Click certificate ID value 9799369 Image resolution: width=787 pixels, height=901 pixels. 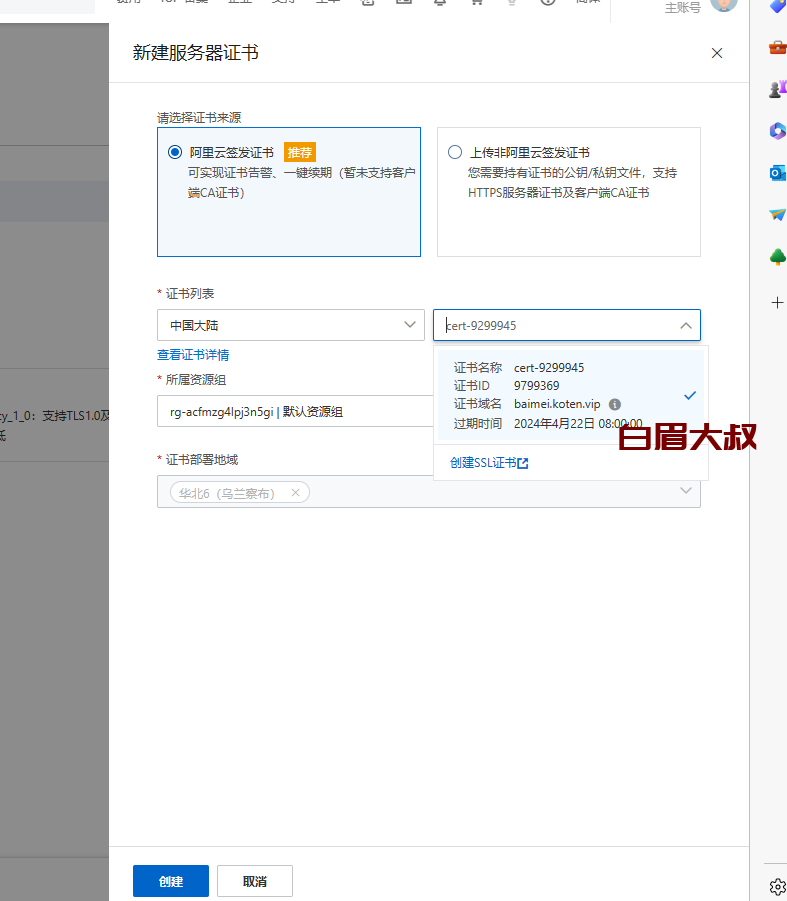(x=537, y=386)
